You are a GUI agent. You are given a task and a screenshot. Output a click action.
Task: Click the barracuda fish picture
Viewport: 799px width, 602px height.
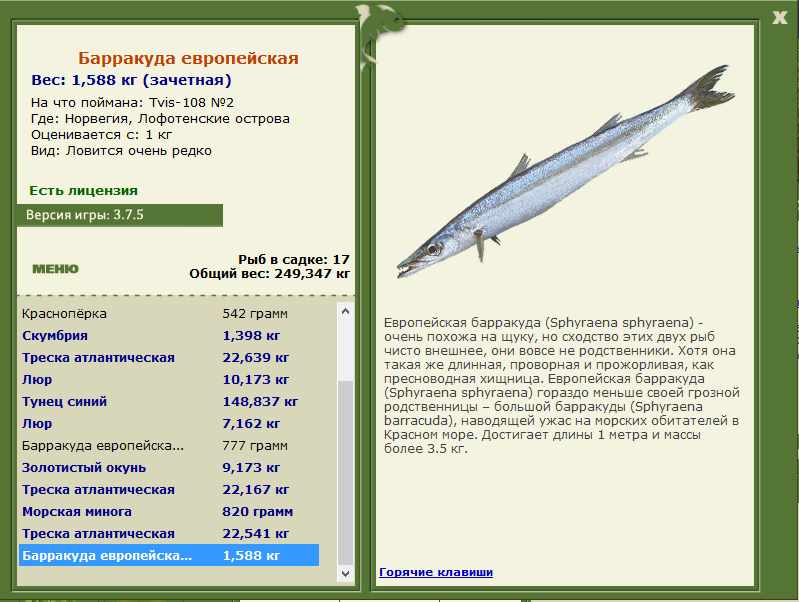566,171
